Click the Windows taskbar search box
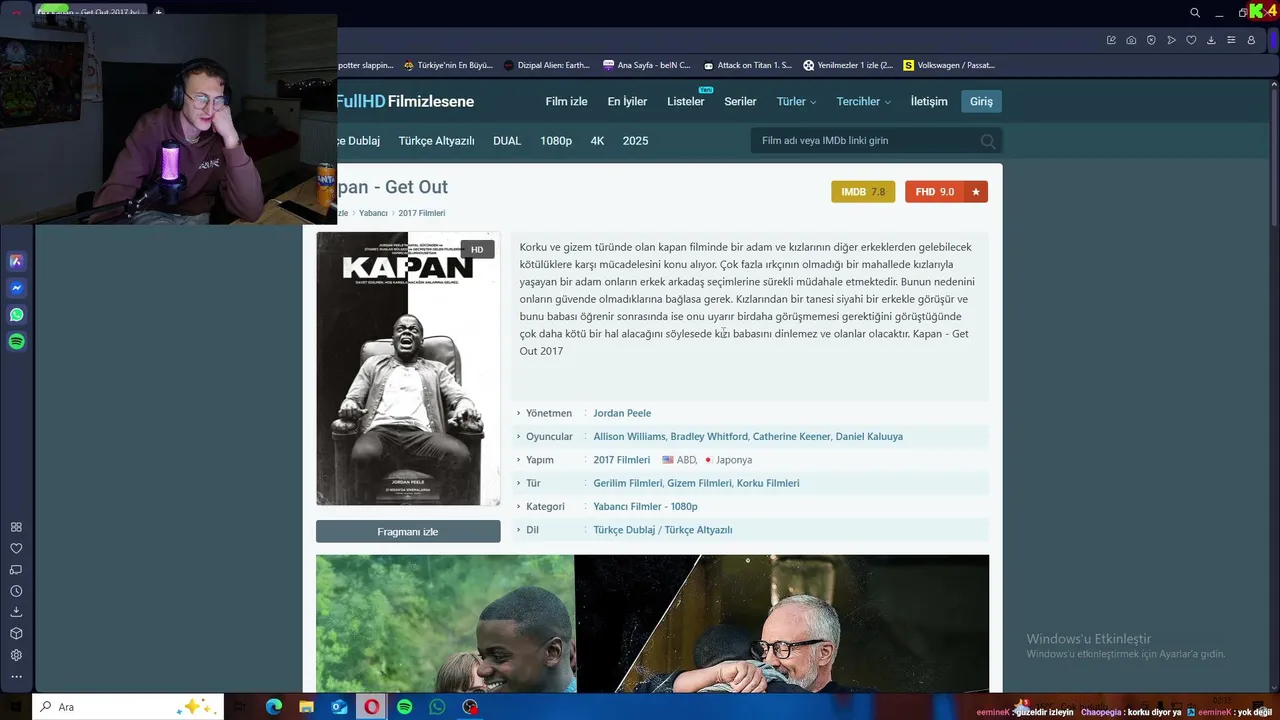 pos(128,707)
